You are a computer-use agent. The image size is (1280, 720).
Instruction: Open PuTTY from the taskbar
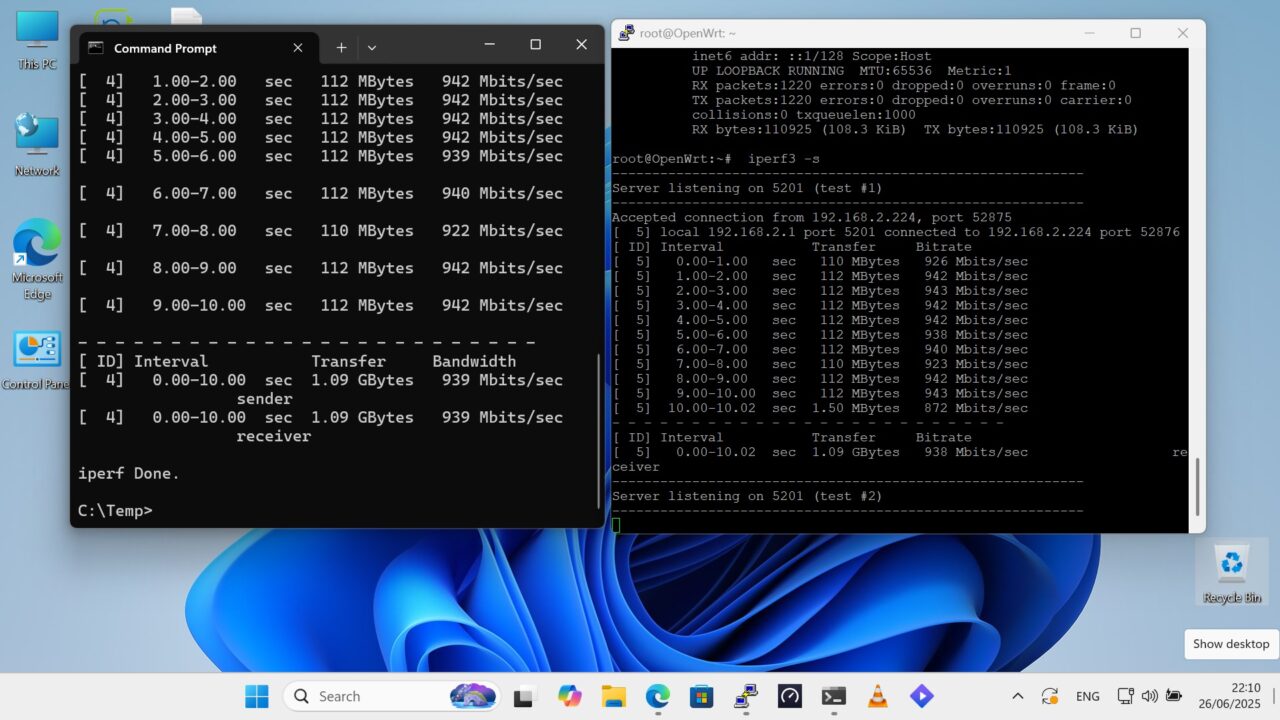745,696
